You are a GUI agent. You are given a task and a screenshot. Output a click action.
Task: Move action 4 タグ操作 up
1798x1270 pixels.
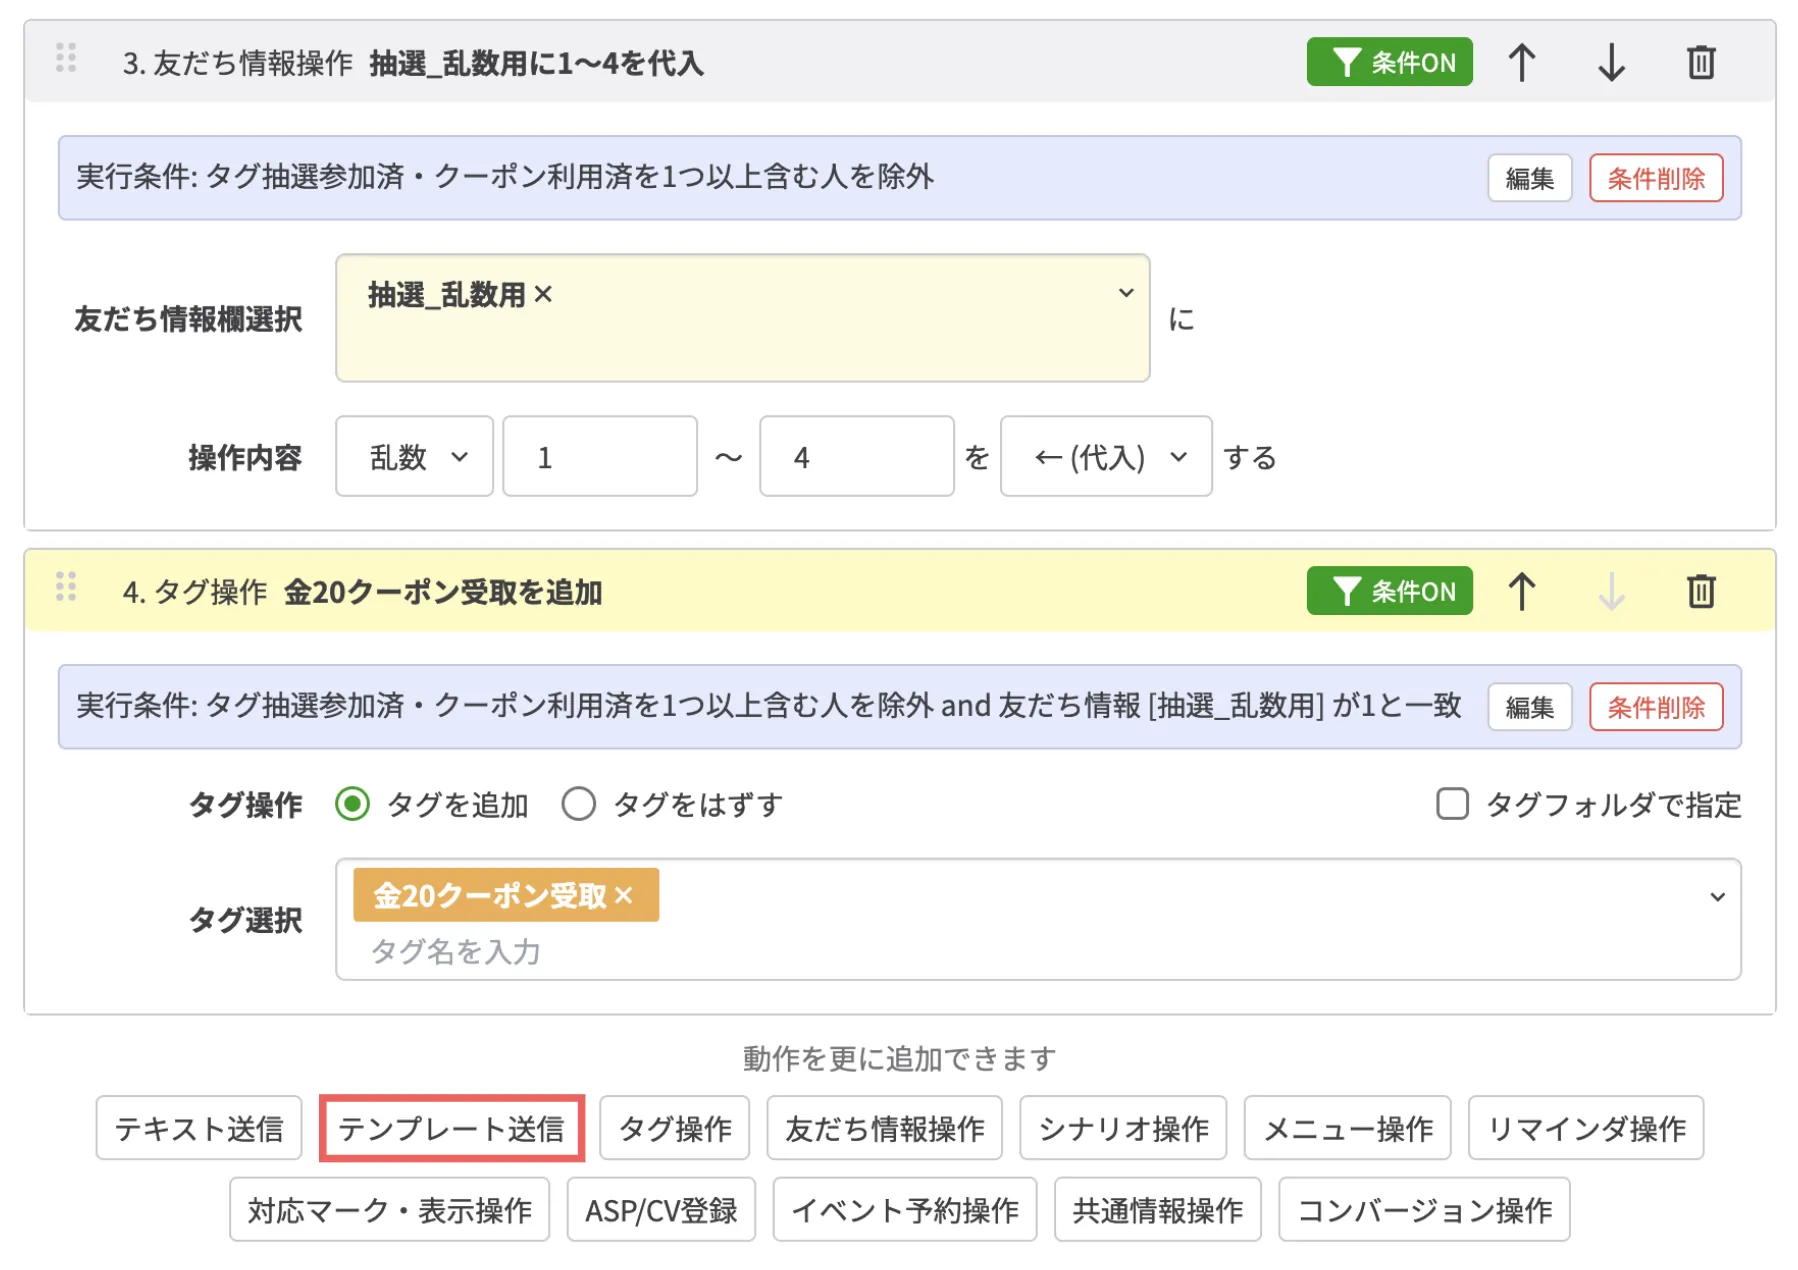[x=1521, y=591]
